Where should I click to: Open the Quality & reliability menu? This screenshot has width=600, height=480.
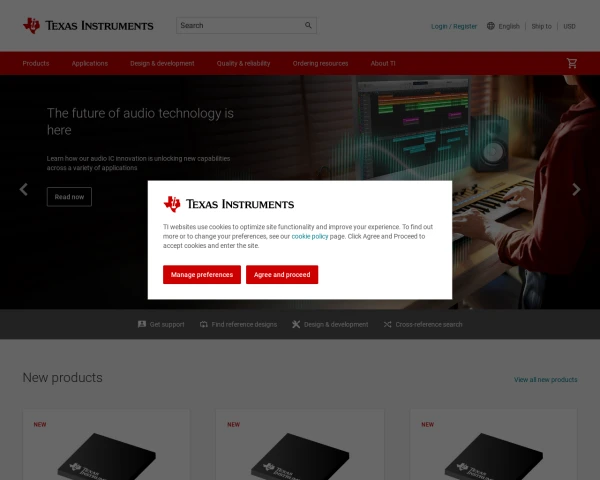click(243, 63)
